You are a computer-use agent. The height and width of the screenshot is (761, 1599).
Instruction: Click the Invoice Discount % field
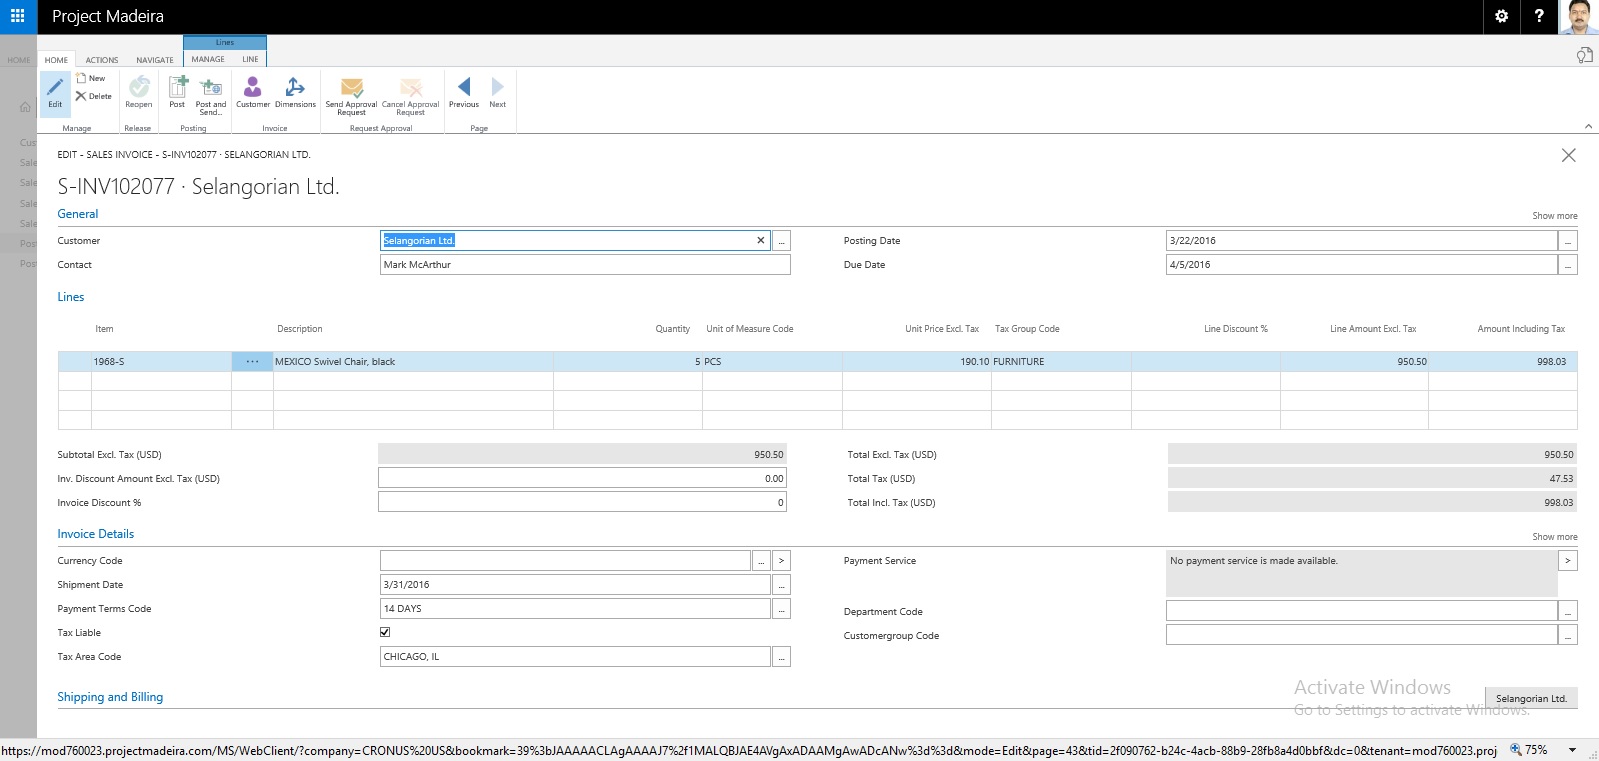(x=582, y=503)
